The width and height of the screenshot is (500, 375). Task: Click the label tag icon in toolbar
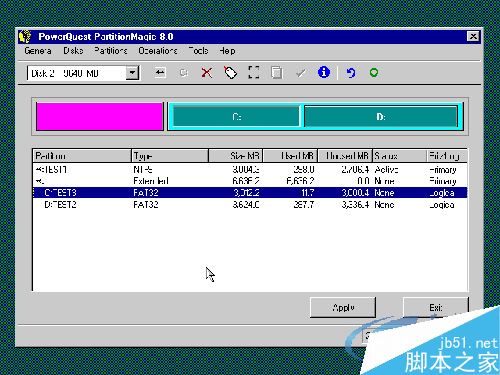pyautogui.click(x=230, y=72)
